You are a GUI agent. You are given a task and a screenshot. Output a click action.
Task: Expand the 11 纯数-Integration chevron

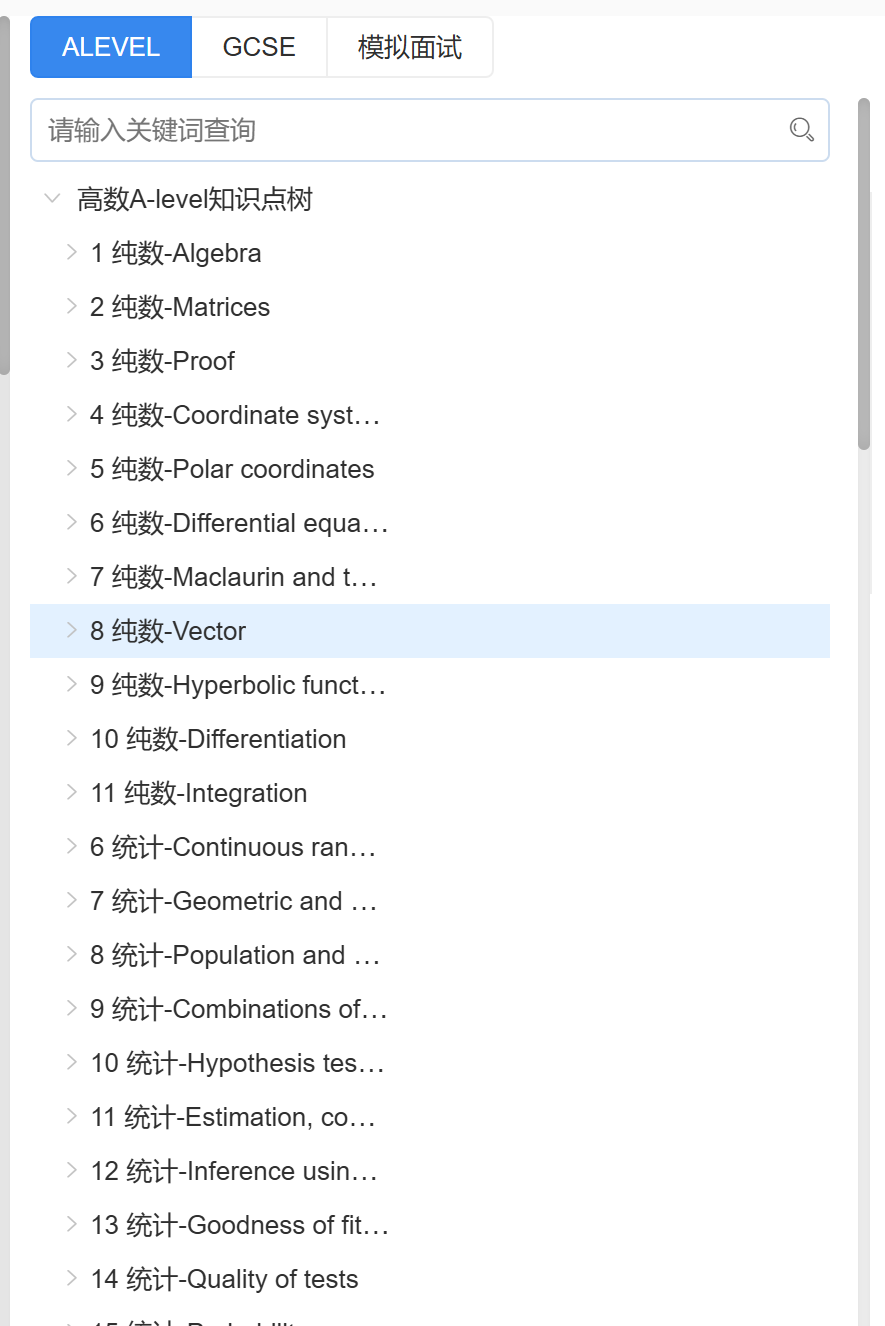pyautogui.click(x=72, y=792)
